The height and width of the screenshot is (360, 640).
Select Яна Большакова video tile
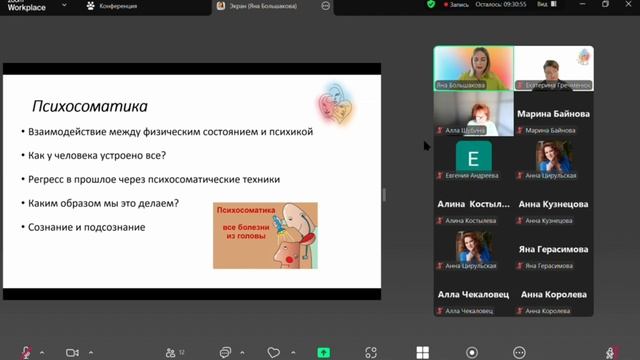(x=473, y=68)
